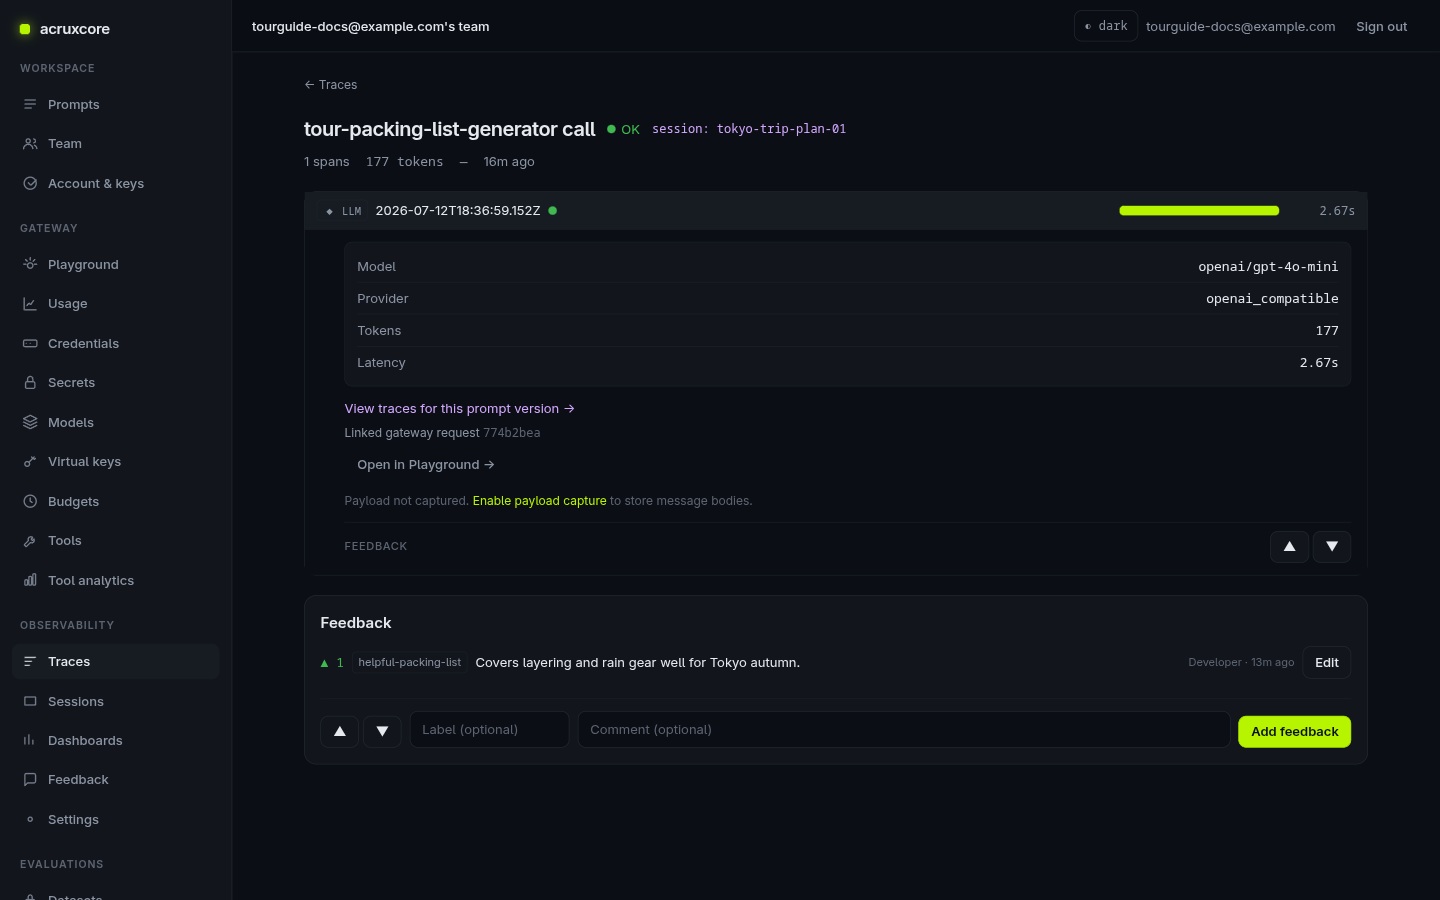Viewport: 1440px width, 900px height.
Task: Open the Team page
Action: click(x=115, y=144)
